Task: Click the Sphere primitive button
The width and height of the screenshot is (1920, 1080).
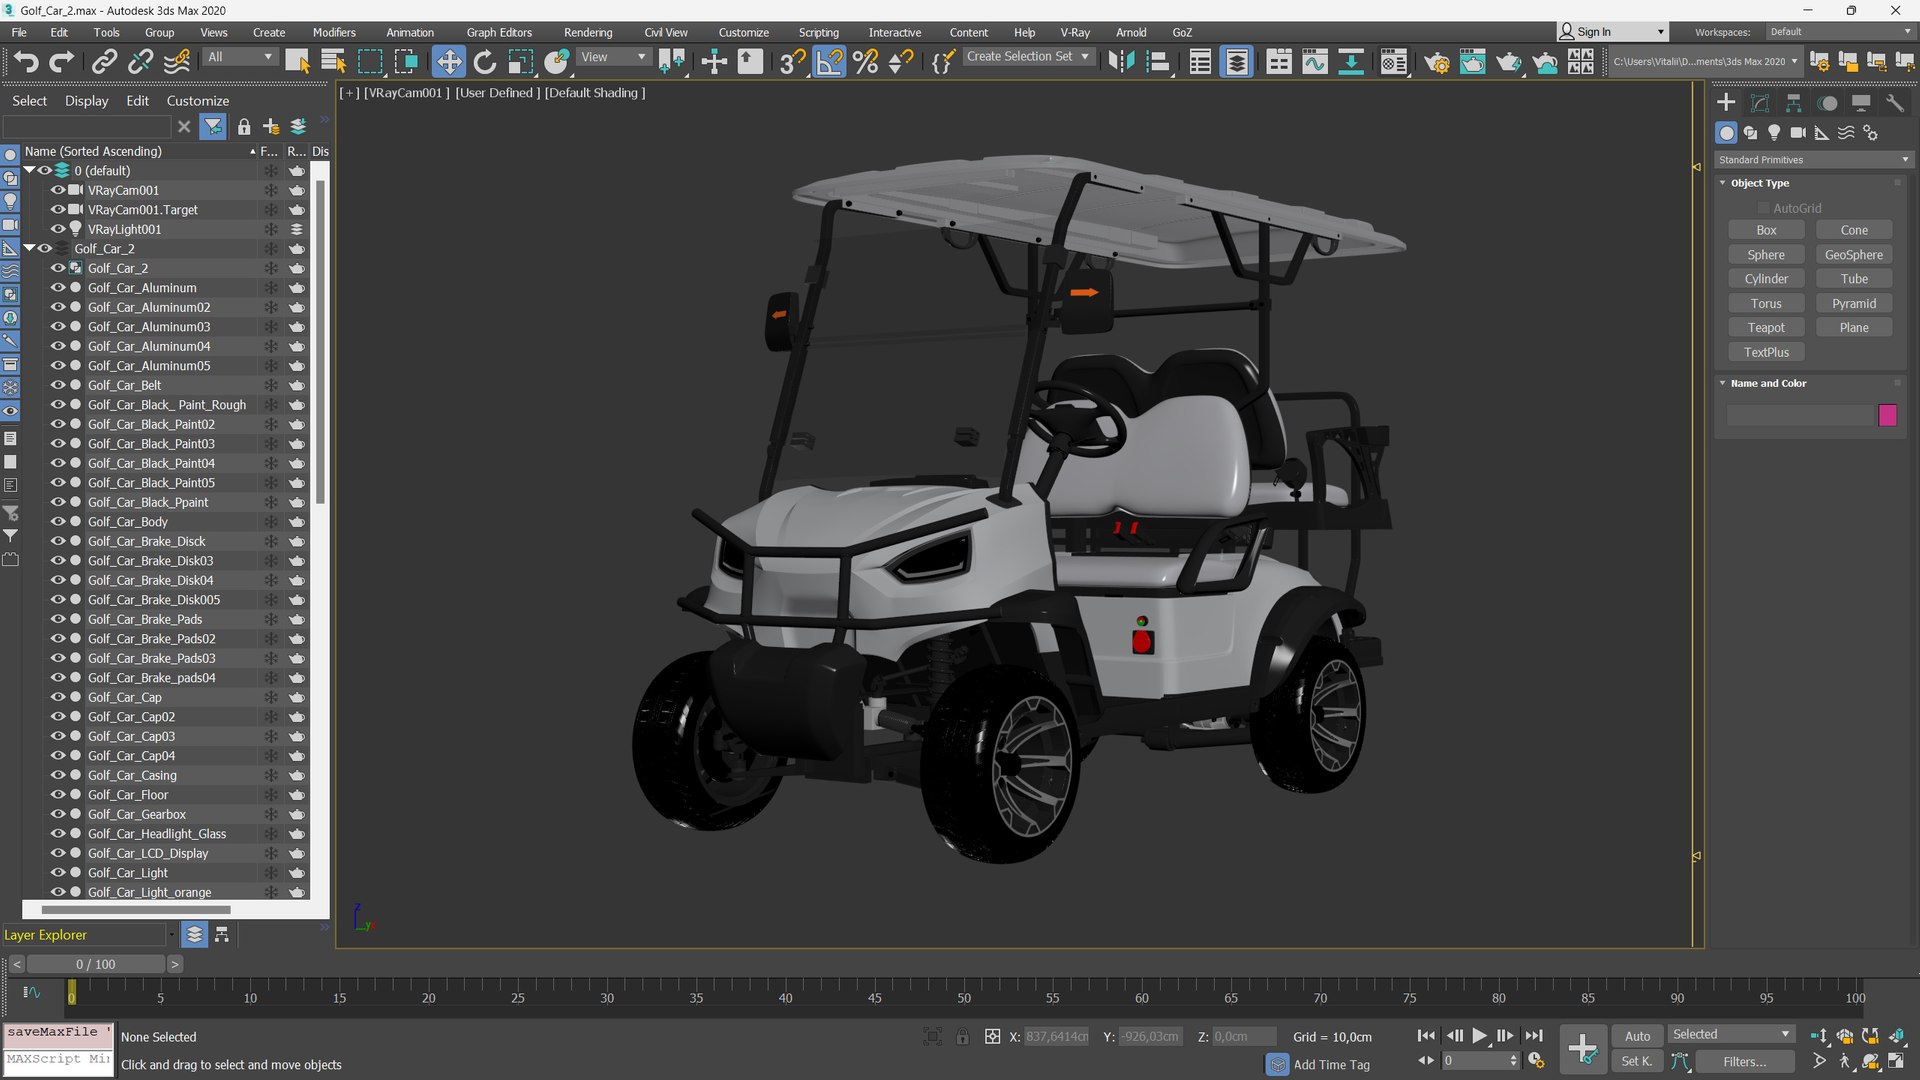Action: [x=1766, y=255]
